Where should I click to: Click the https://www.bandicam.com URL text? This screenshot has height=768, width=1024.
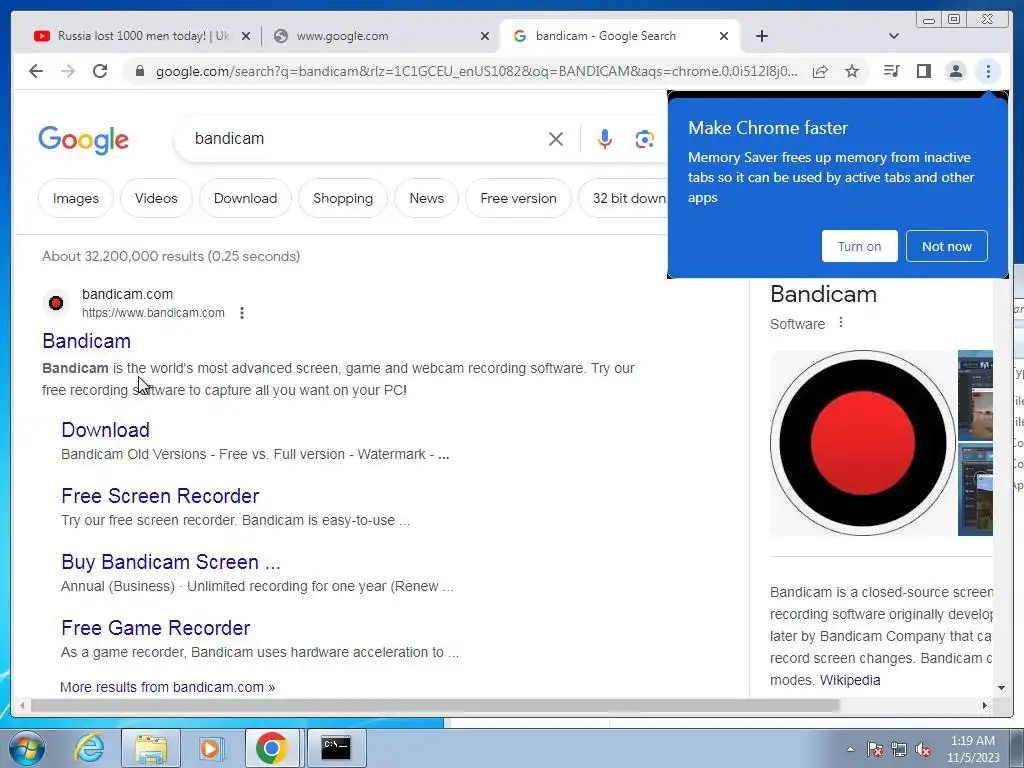coord(153,313)
